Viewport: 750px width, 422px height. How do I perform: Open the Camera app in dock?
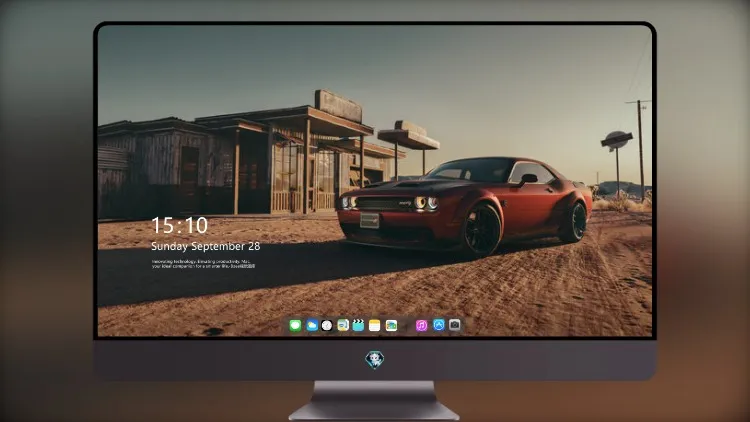pos(455,325)
